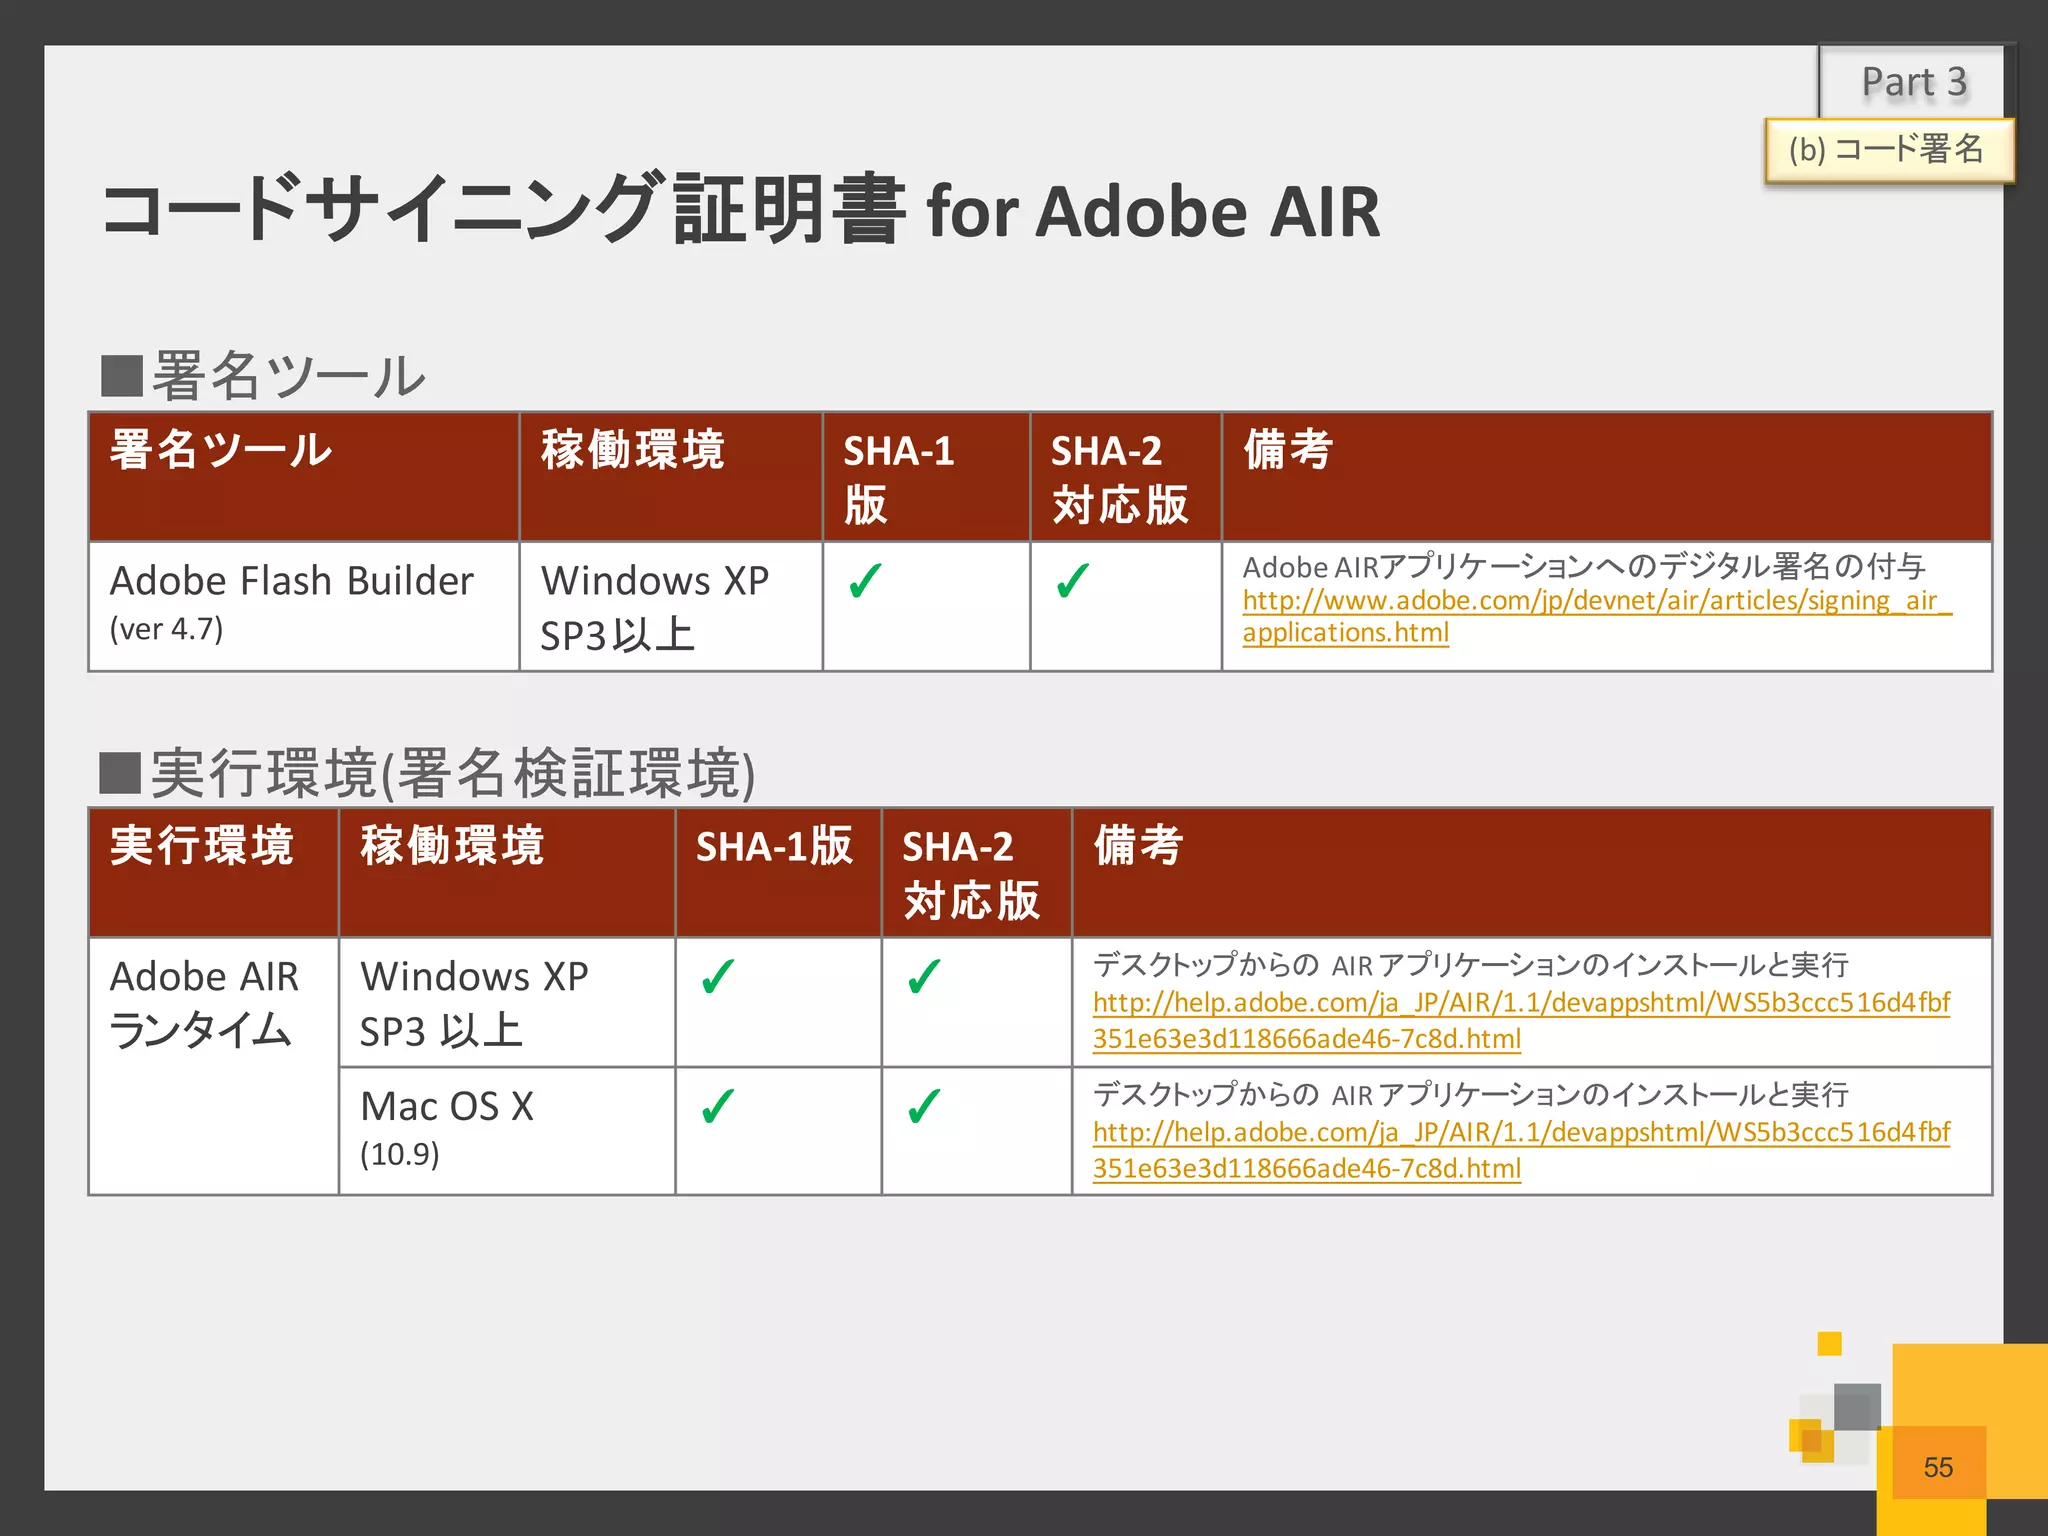Click the 備考 header in runtime table
The height and width of the screenshot is (1536, 2048).
click(x=1532, y=873)
